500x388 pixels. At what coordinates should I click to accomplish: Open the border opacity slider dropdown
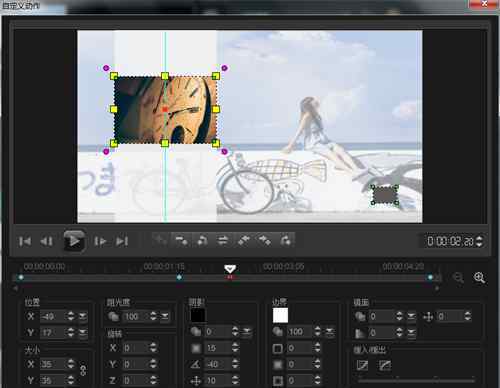329,332
